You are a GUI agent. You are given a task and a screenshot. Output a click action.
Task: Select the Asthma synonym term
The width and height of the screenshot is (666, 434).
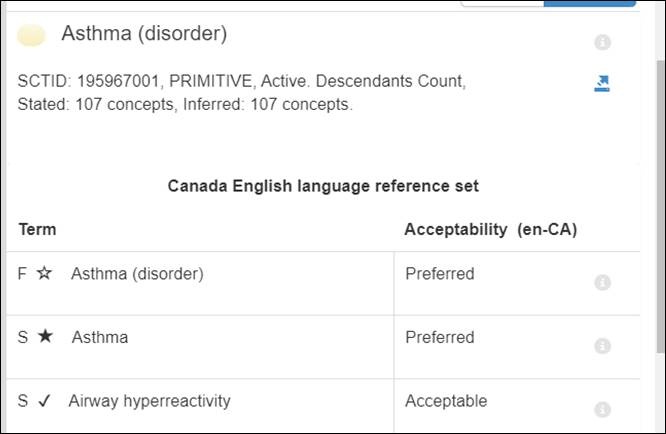click(100, 337)
